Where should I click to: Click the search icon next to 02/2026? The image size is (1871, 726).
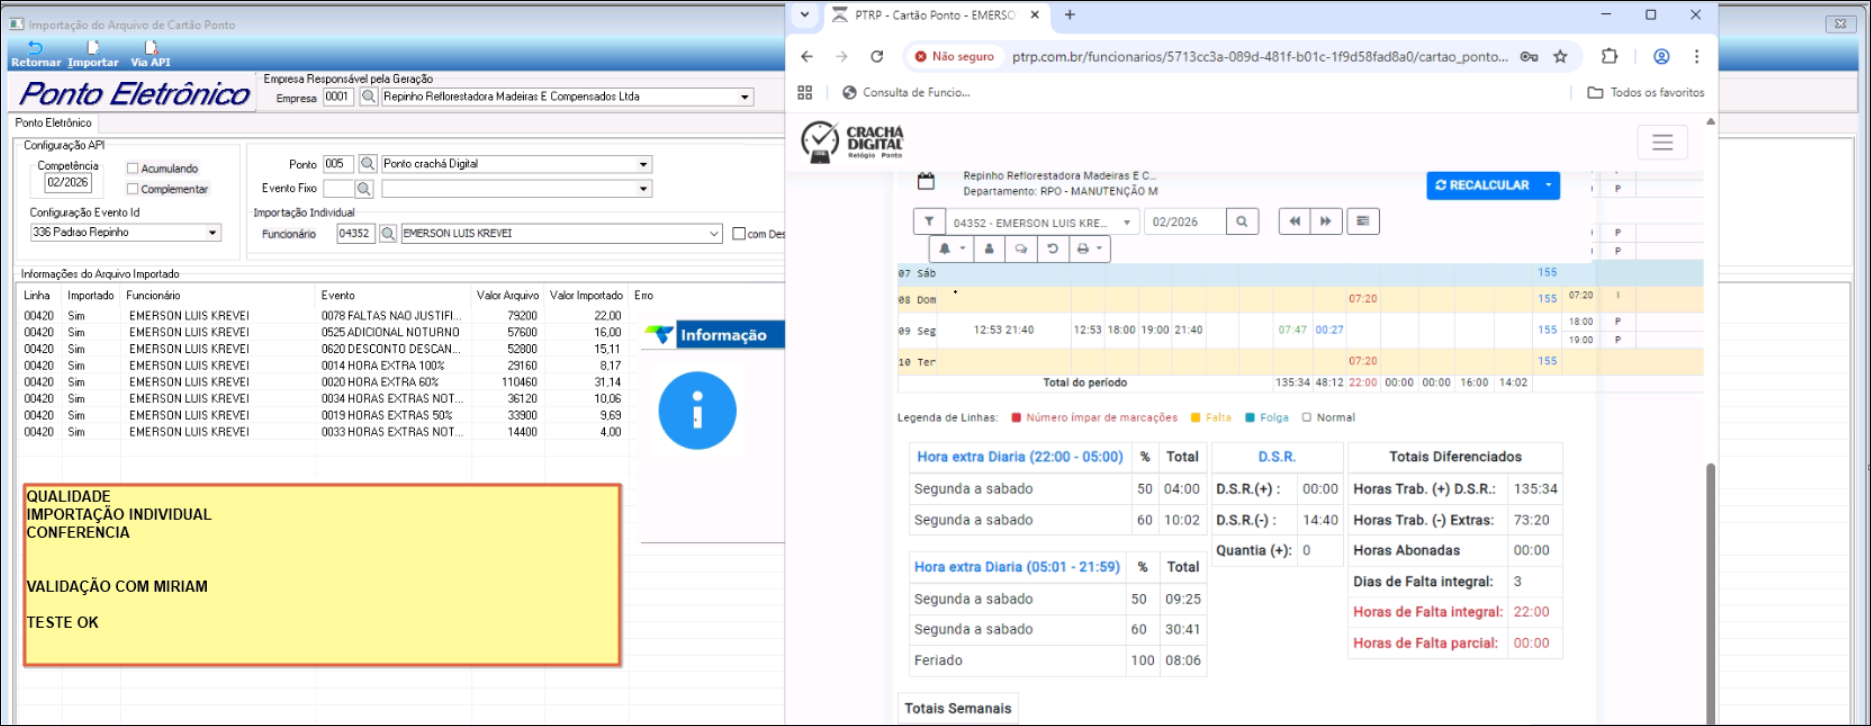1242,222
